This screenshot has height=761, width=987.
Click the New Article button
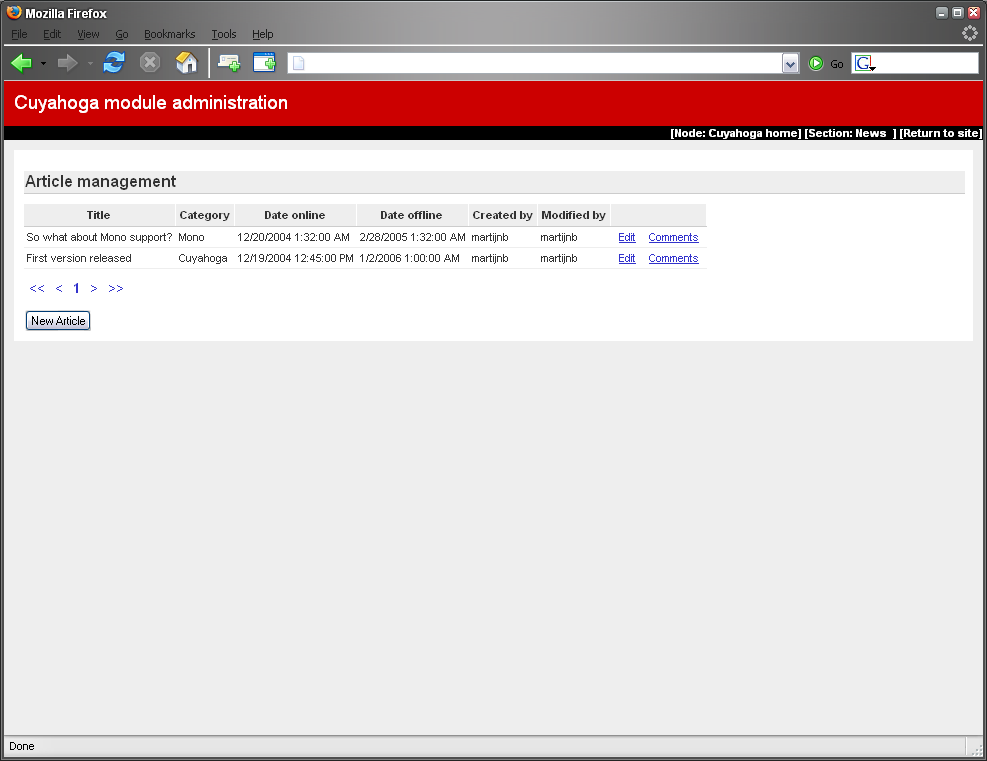pos(58,320)
